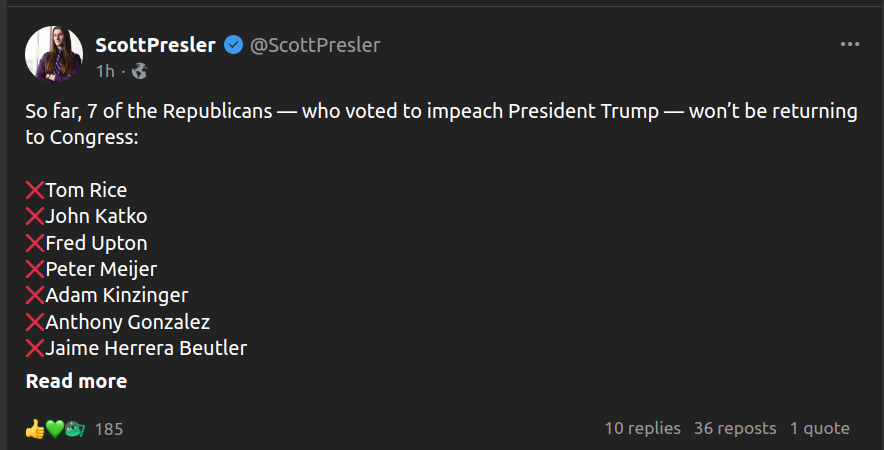Click the thumbs-up reaction emoji
This screenshot has height=450, width=884.
click(x=35, y=429)
